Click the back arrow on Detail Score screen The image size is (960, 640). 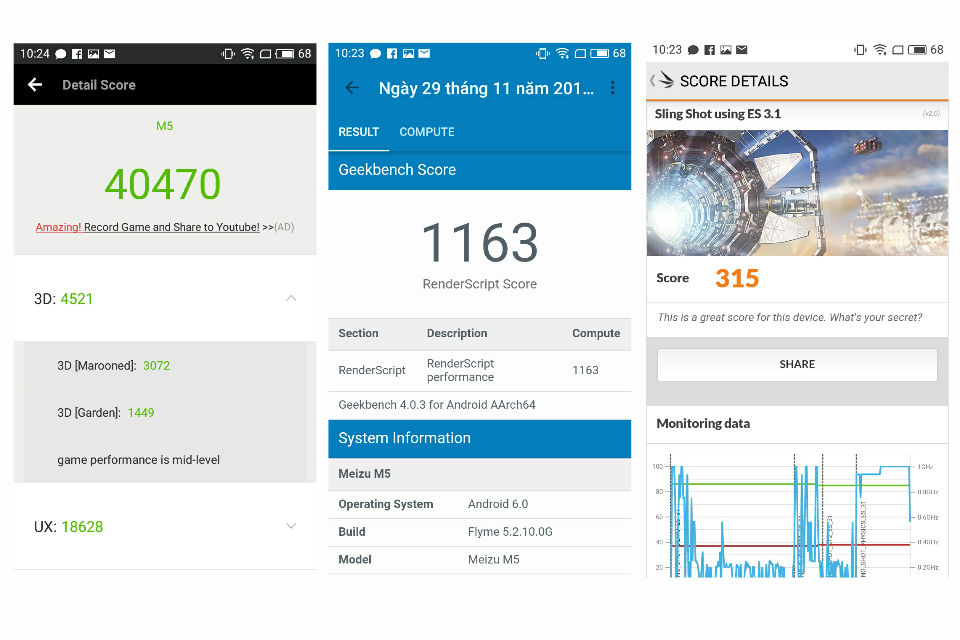coord(35,85)
